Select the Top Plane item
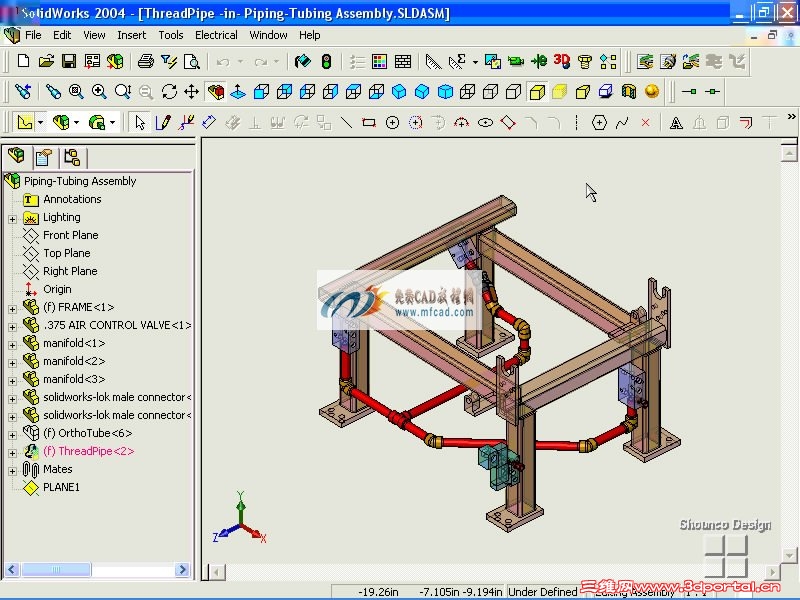800x600 pixels. point(66,253)
